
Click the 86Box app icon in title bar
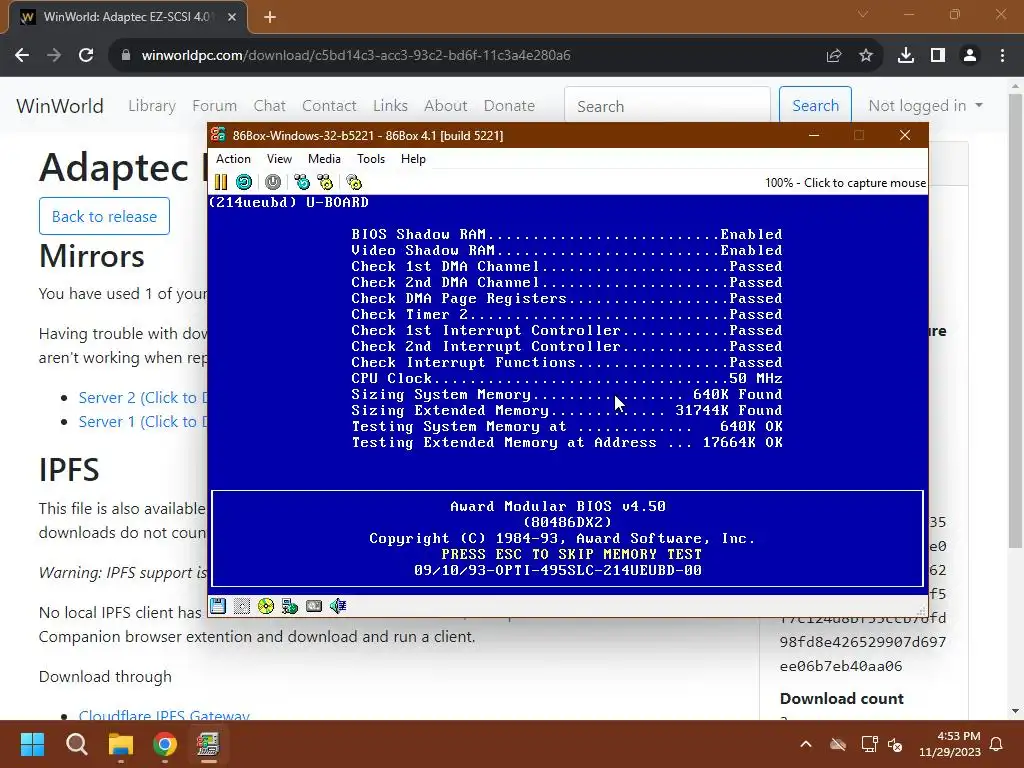pyautogui.click(x=218, y=135)
